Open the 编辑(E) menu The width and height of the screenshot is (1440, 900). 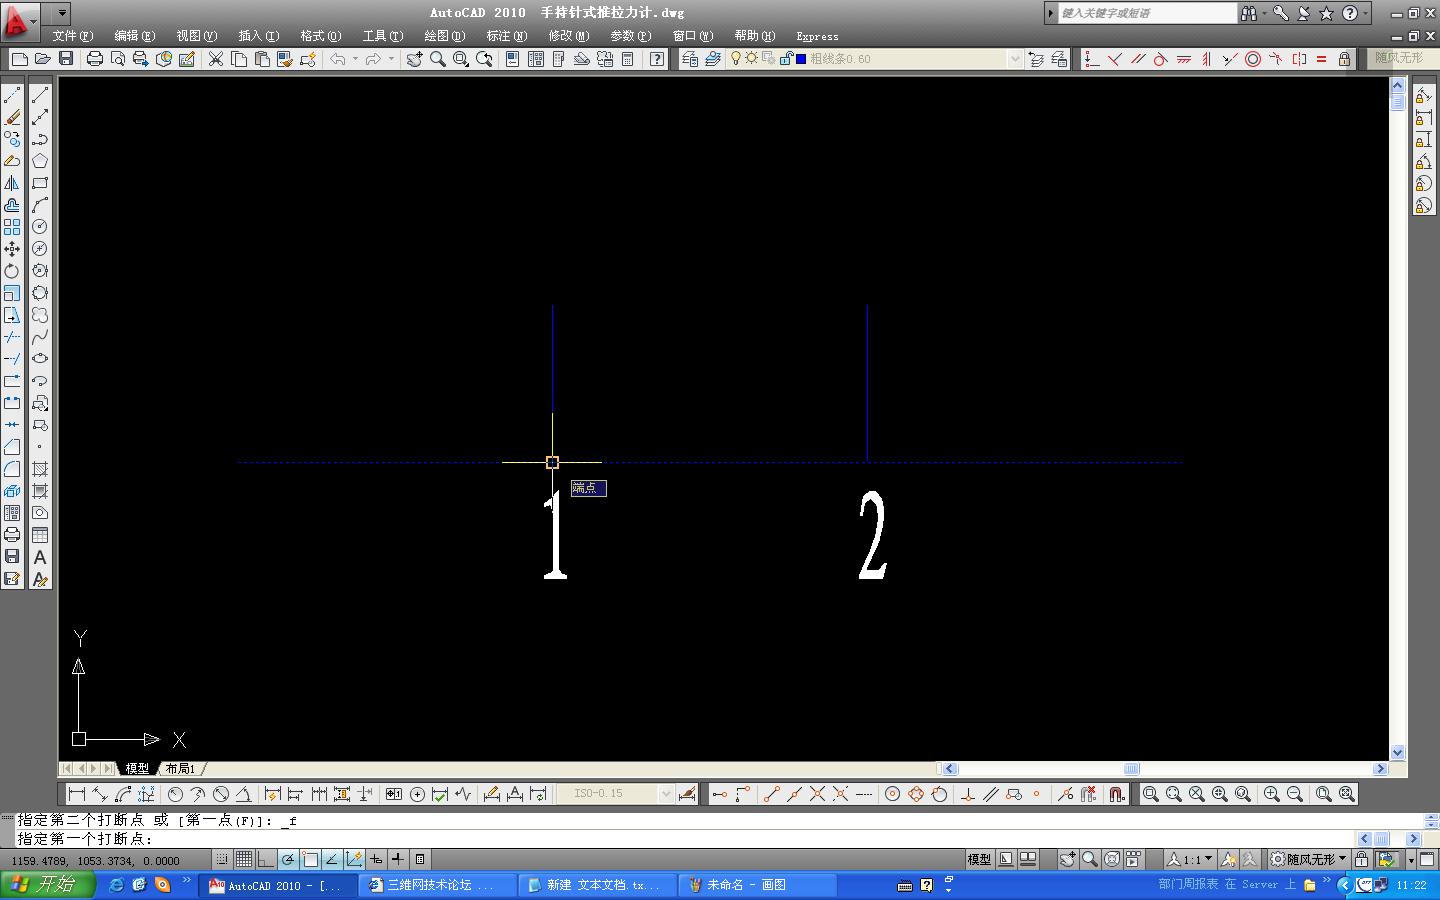tap(134, 36)
